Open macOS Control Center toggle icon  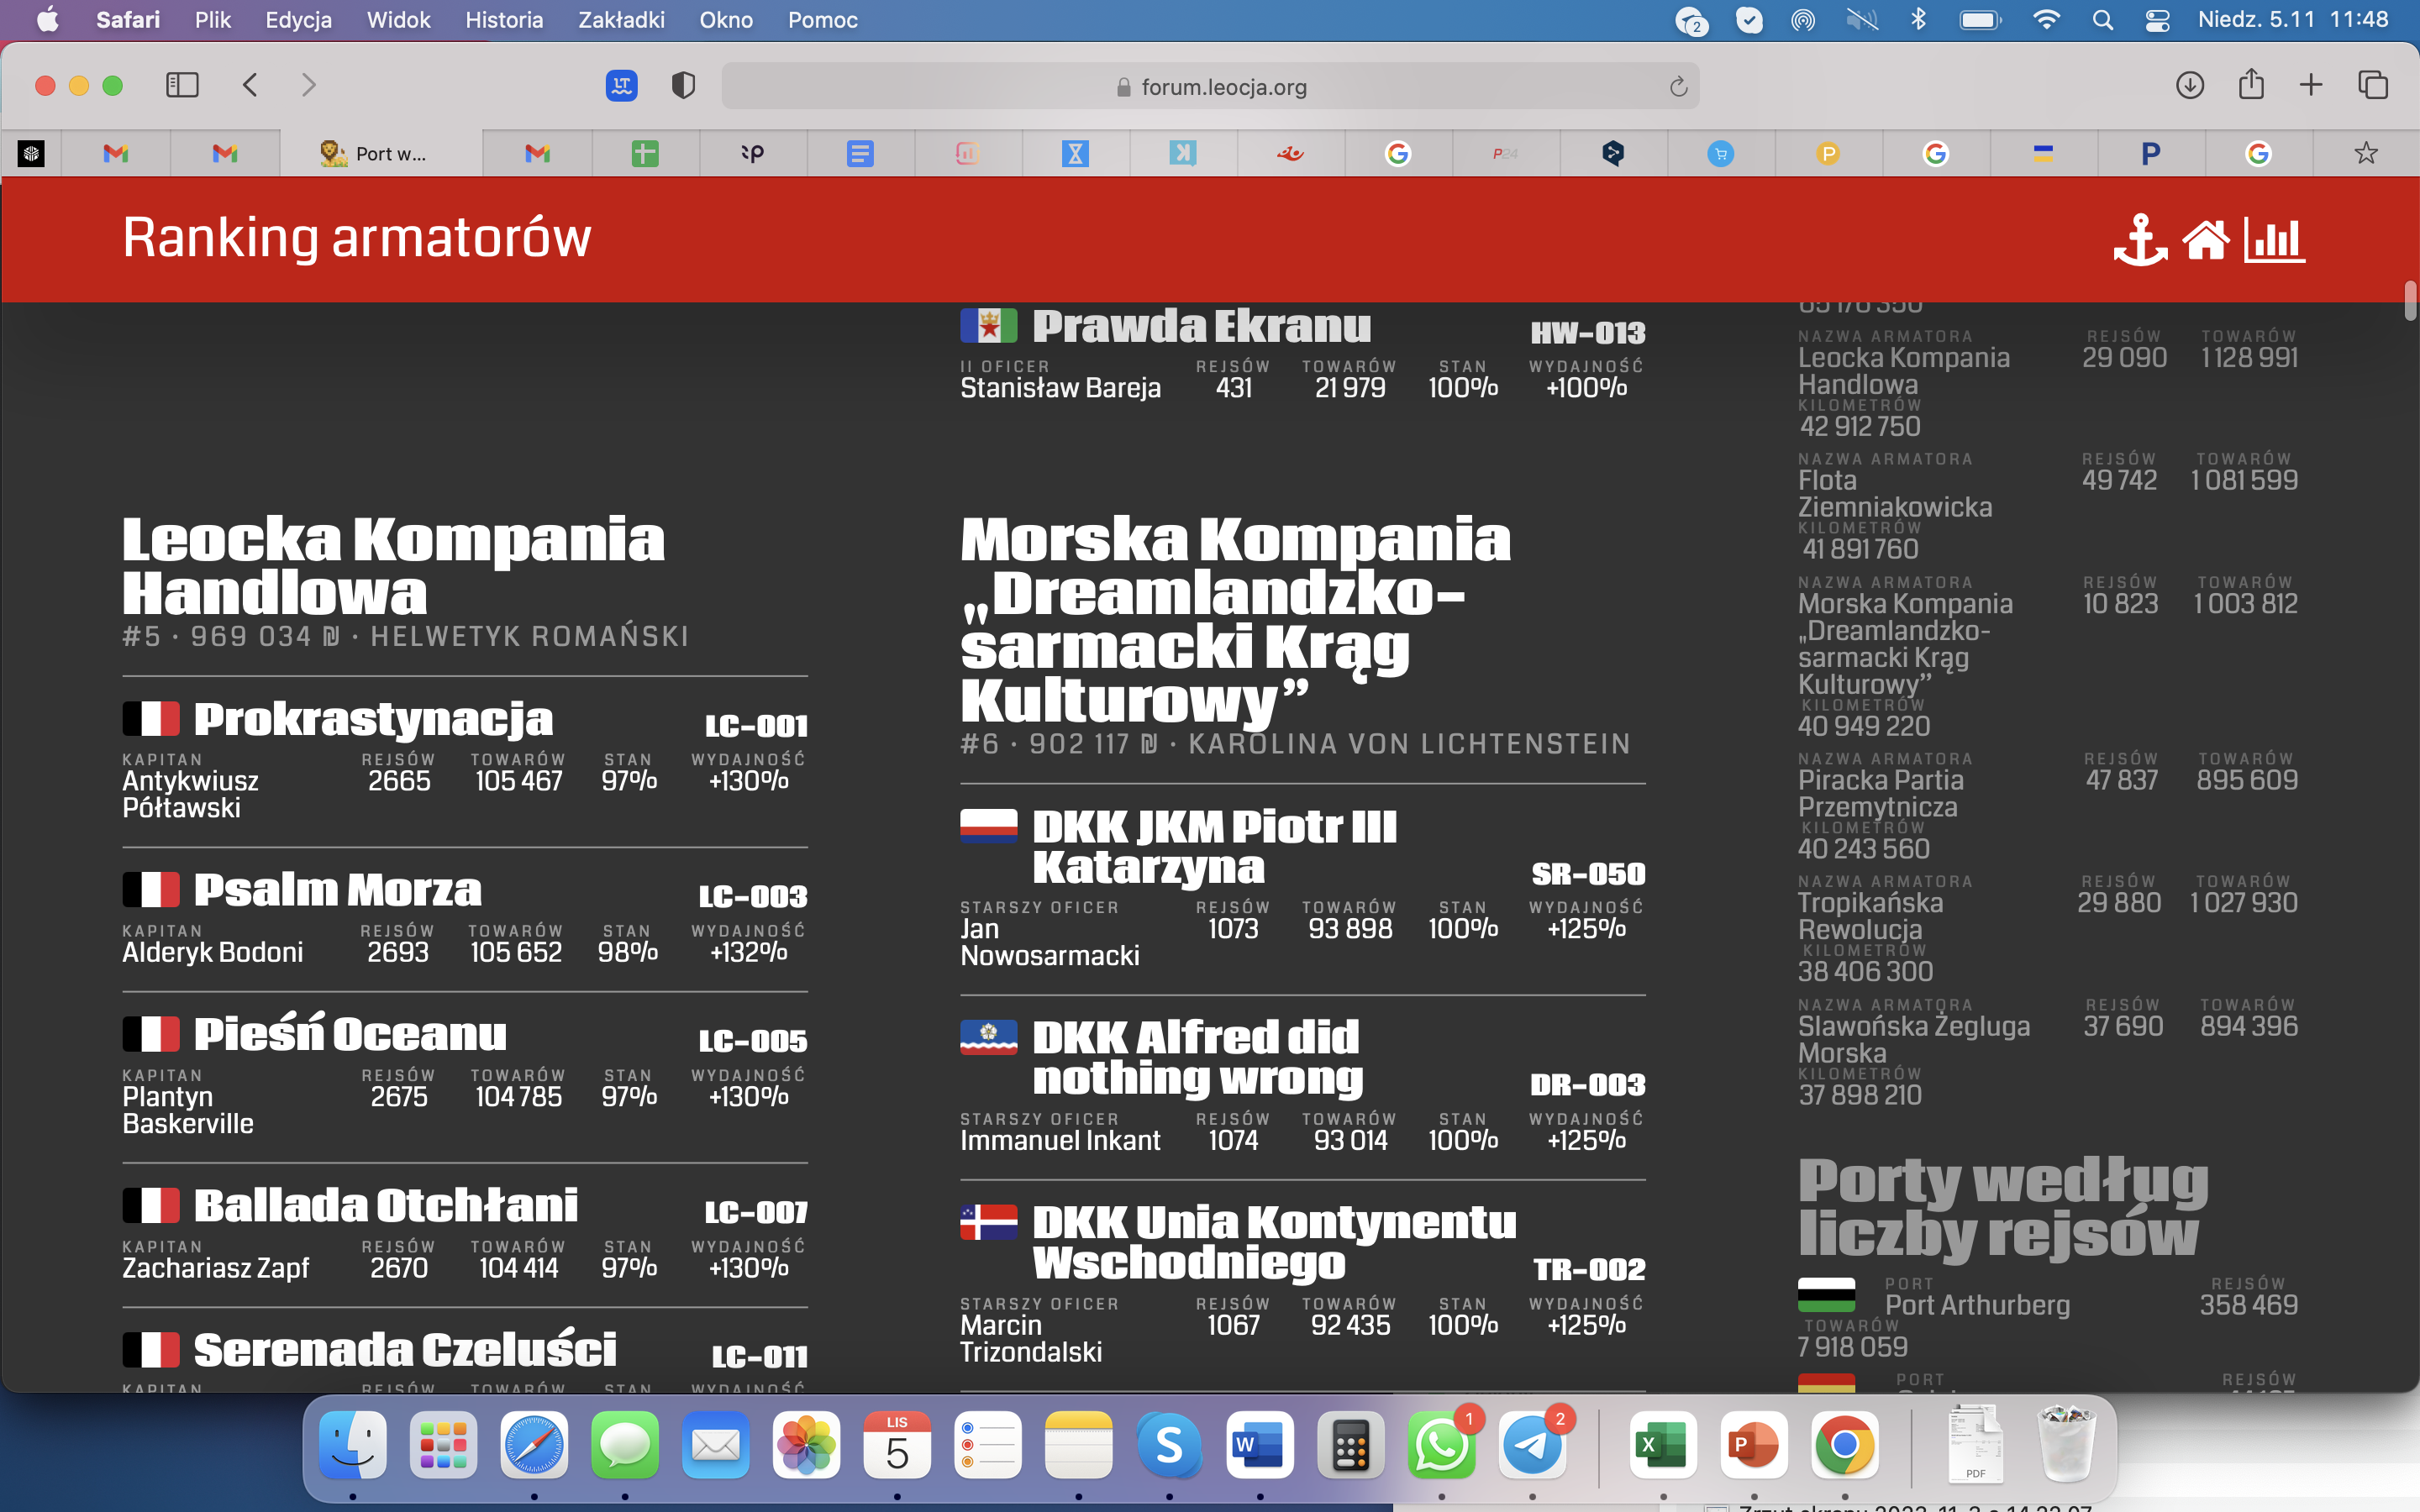pyautogui.click(x=2157, y=20)
